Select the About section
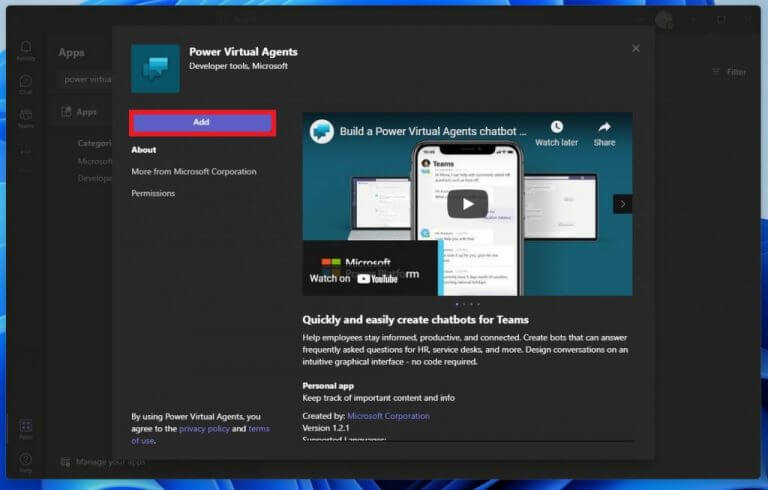Image resolution: width=768 pixels, height=490 pixels. coord(144,150)
